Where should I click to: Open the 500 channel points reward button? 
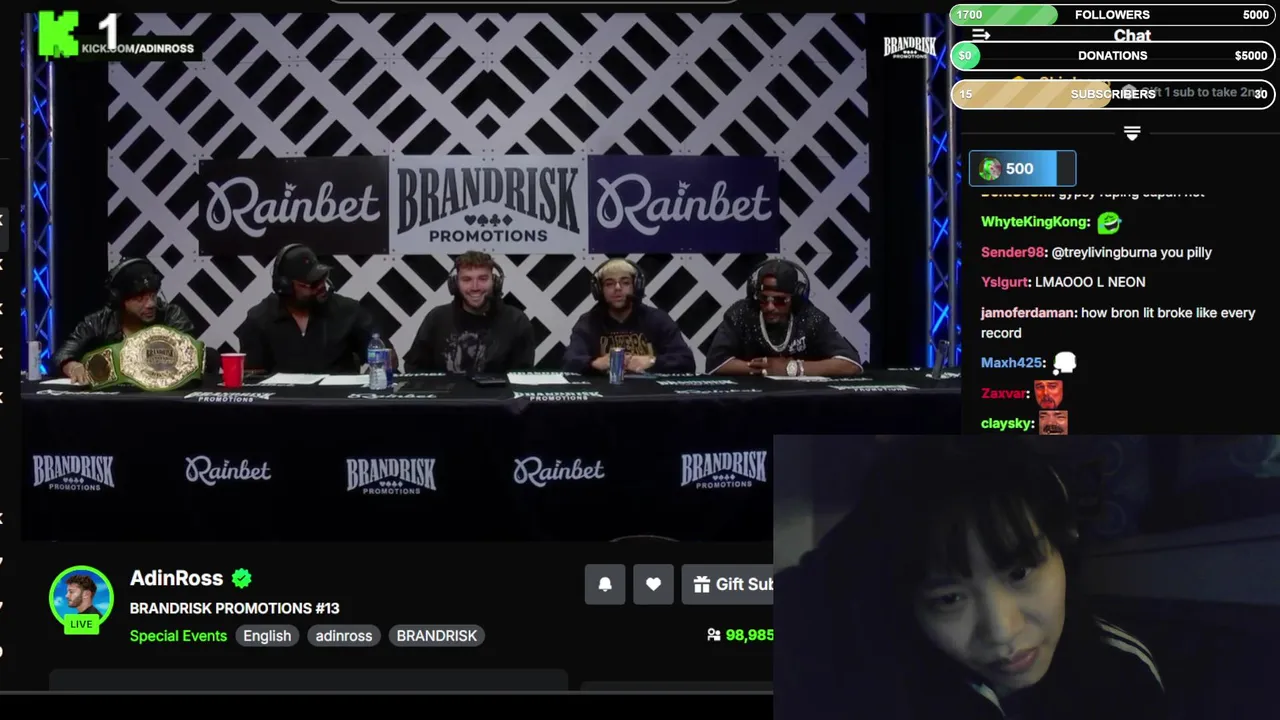point(1022,169)
